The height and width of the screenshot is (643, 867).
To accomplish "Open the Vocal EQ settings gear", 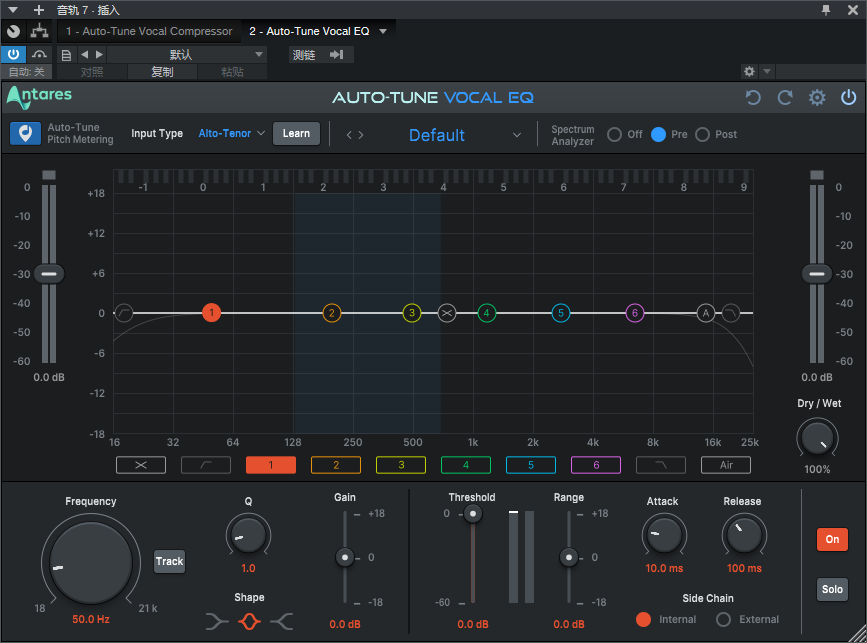I will coord(817,98).
